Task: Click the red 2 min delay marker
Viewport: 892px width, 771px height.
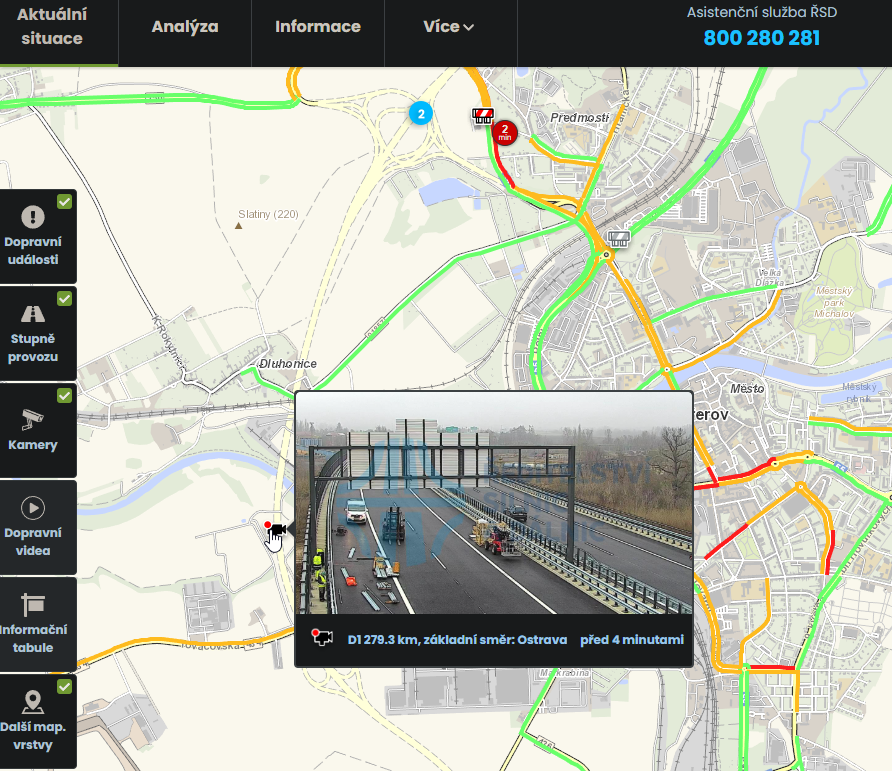Action: [506, 132]
